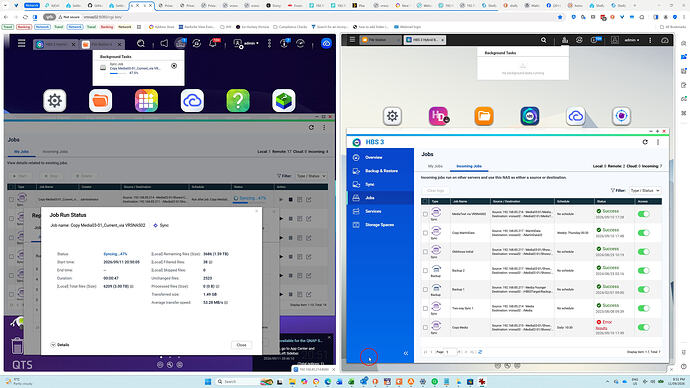Tick checkbox for the first Success job row
The width and height of the screenshot is (690, 388).
(x=425, y=214)
